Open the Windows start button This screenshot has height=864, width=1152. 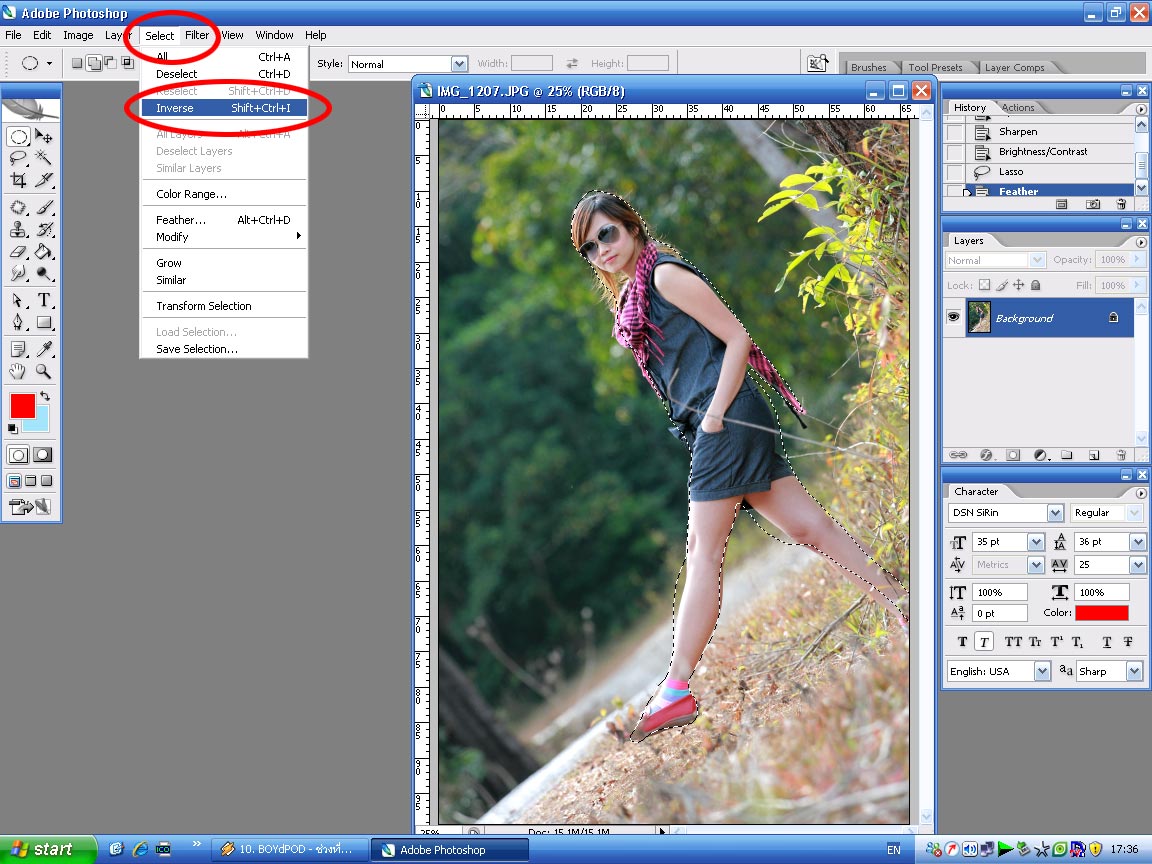click(x=48, y=849)
